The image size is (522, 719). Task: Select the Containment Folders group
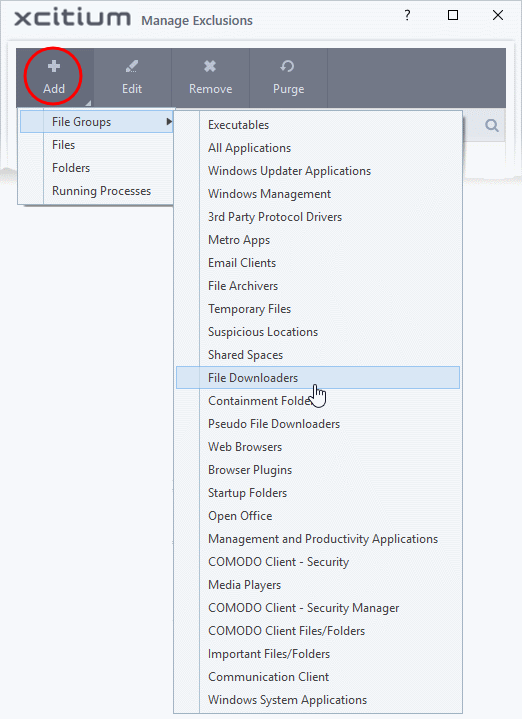(318, 401)
